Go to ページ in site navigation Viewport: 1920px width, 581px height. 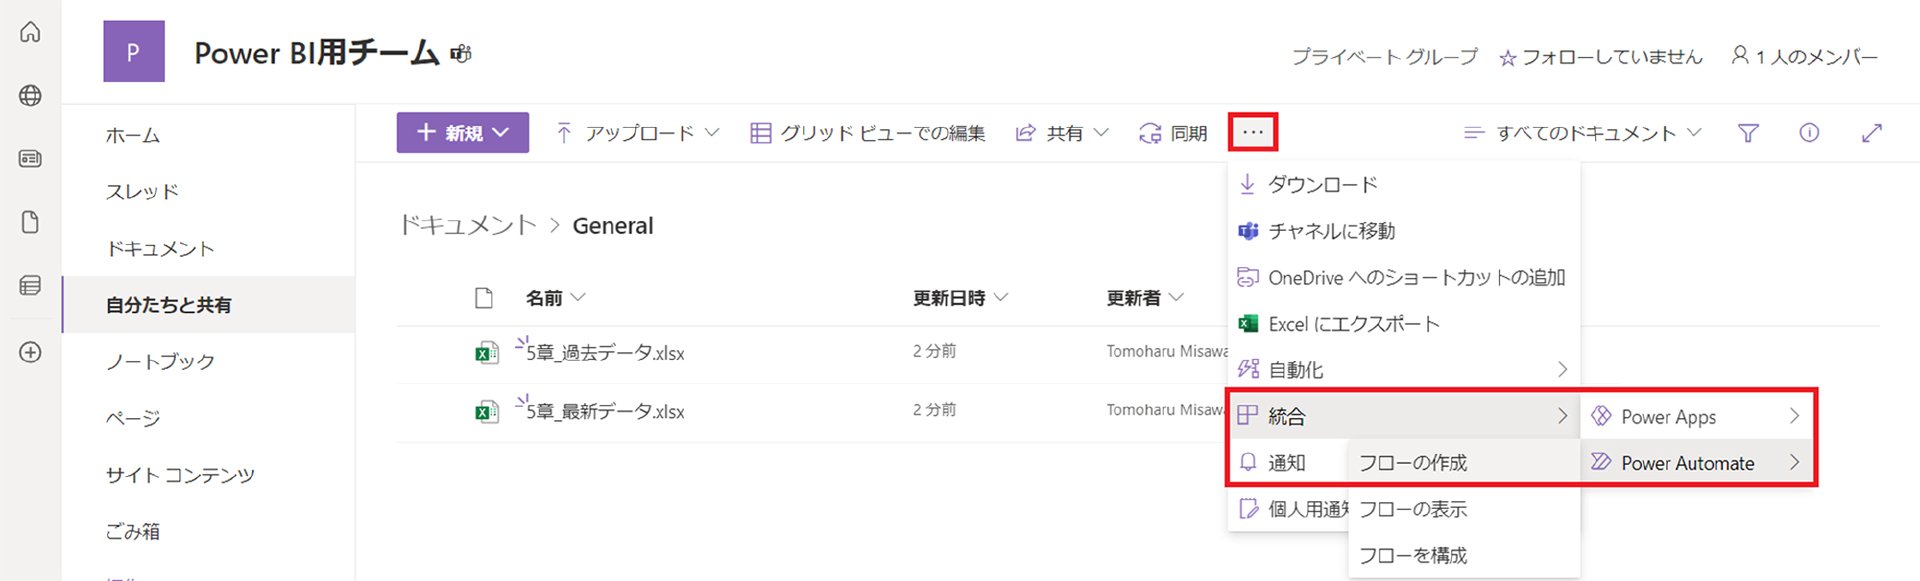click(x=133, y=418)
